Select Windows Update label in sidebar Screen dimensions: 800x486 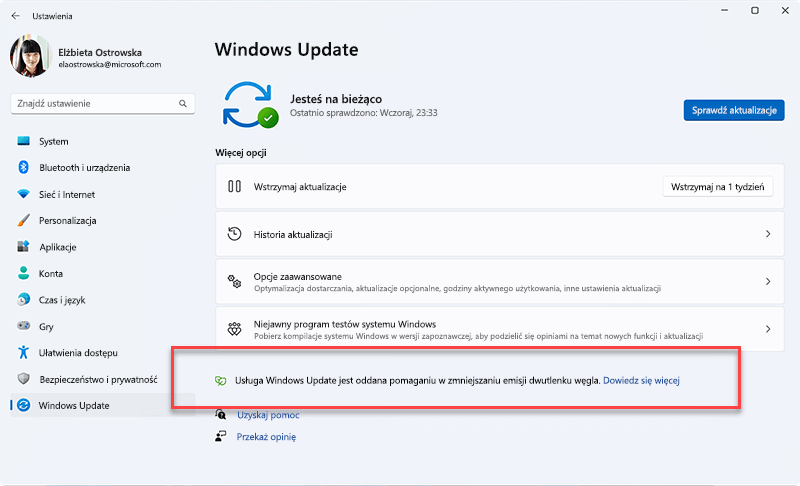[x=74, y=406]
